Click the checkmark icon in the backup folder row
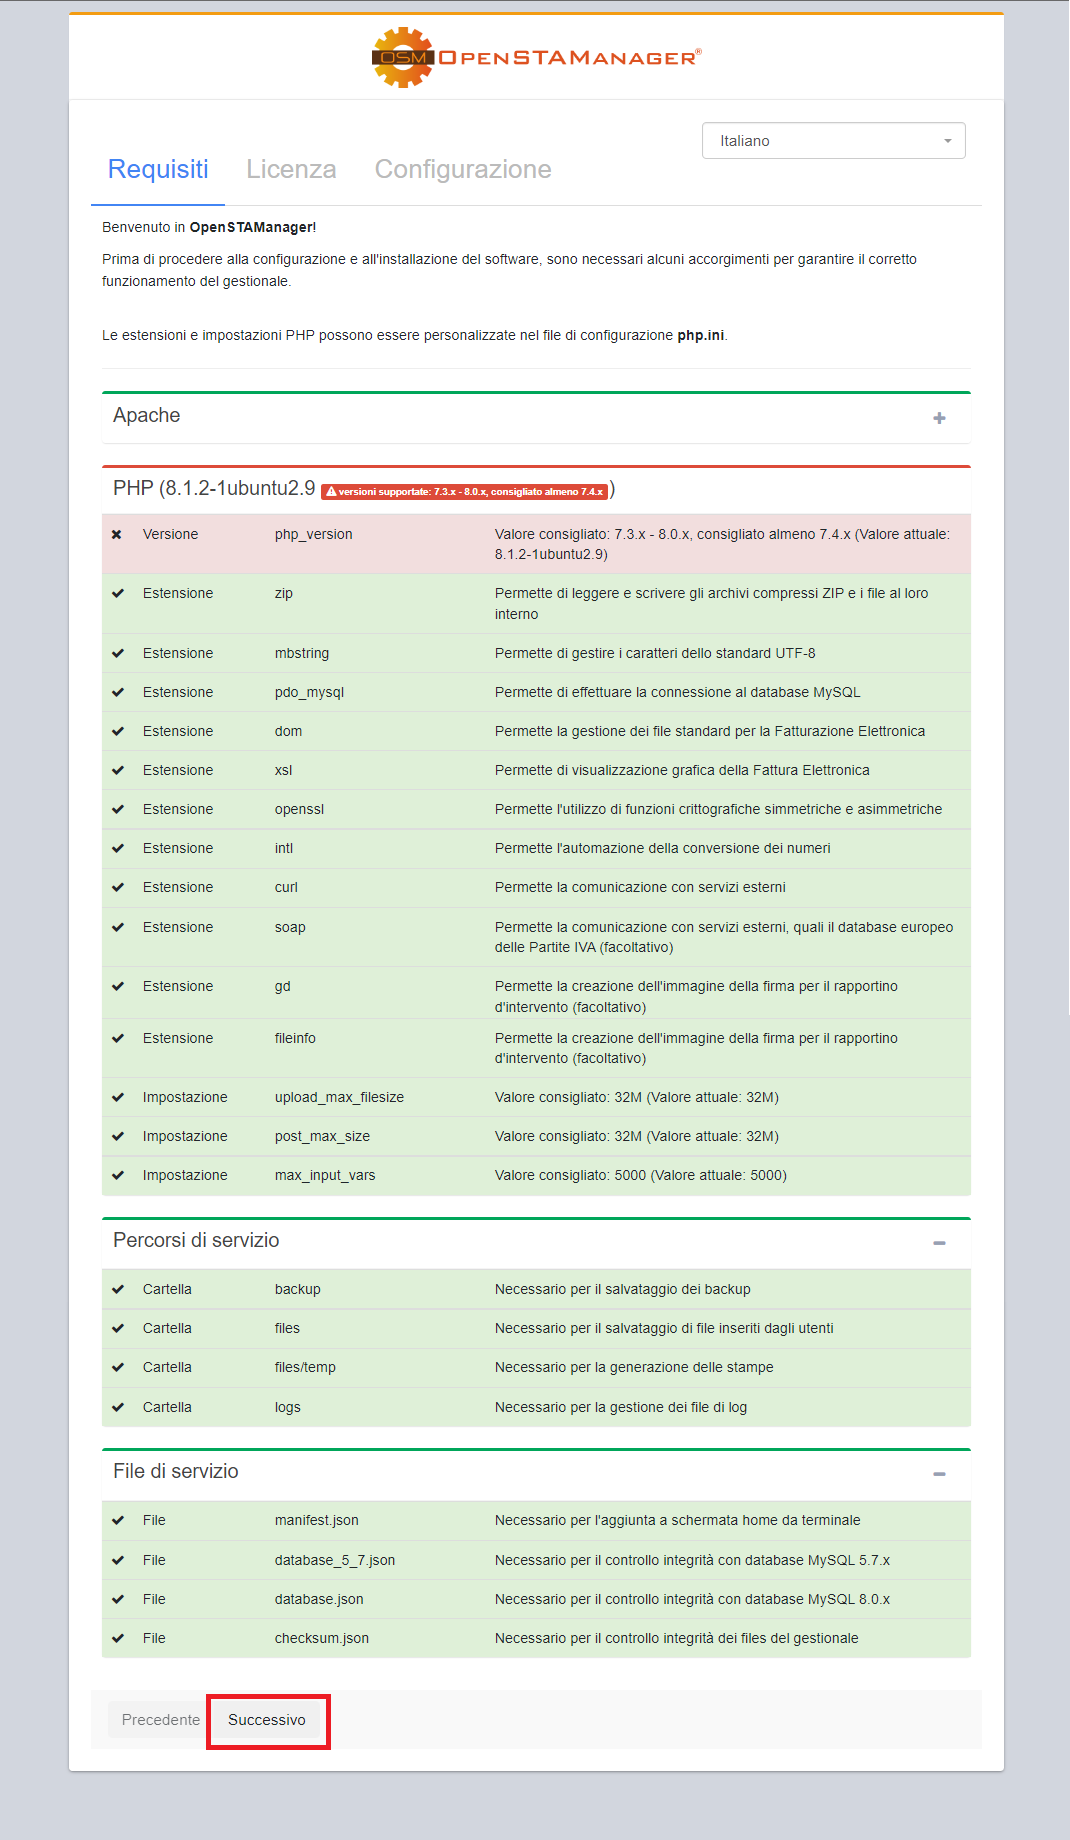Screen dimensions: 1070x1840 [118, 1290]
